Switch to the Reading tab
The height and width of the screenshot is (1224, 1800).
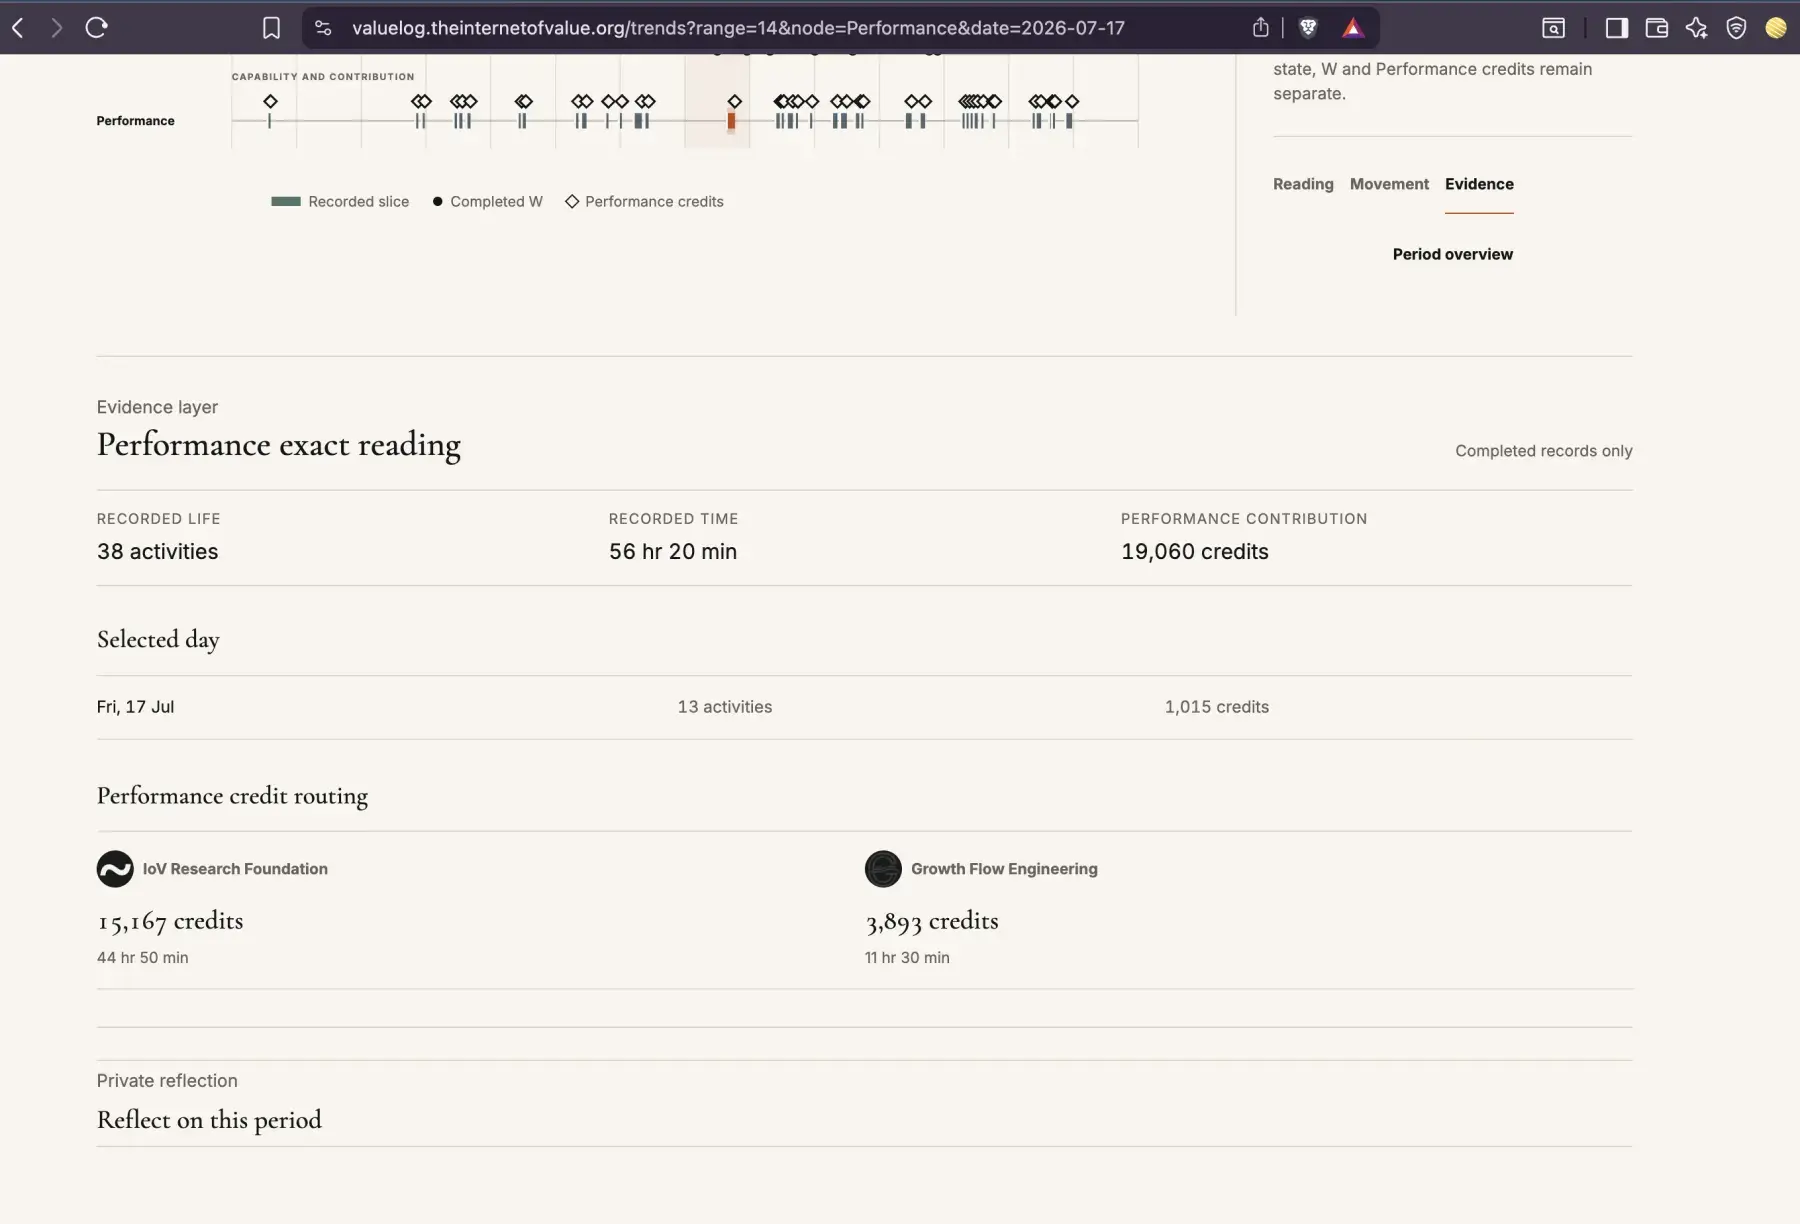pos(1303,184)
